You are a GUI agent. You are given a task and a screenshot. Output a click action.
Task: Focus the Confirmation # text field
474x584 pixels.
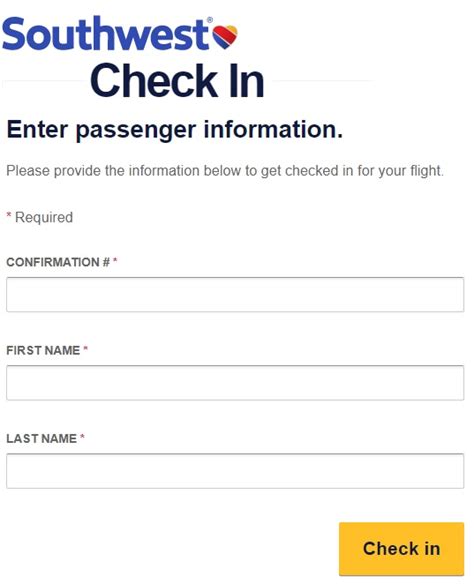[235, 294]
